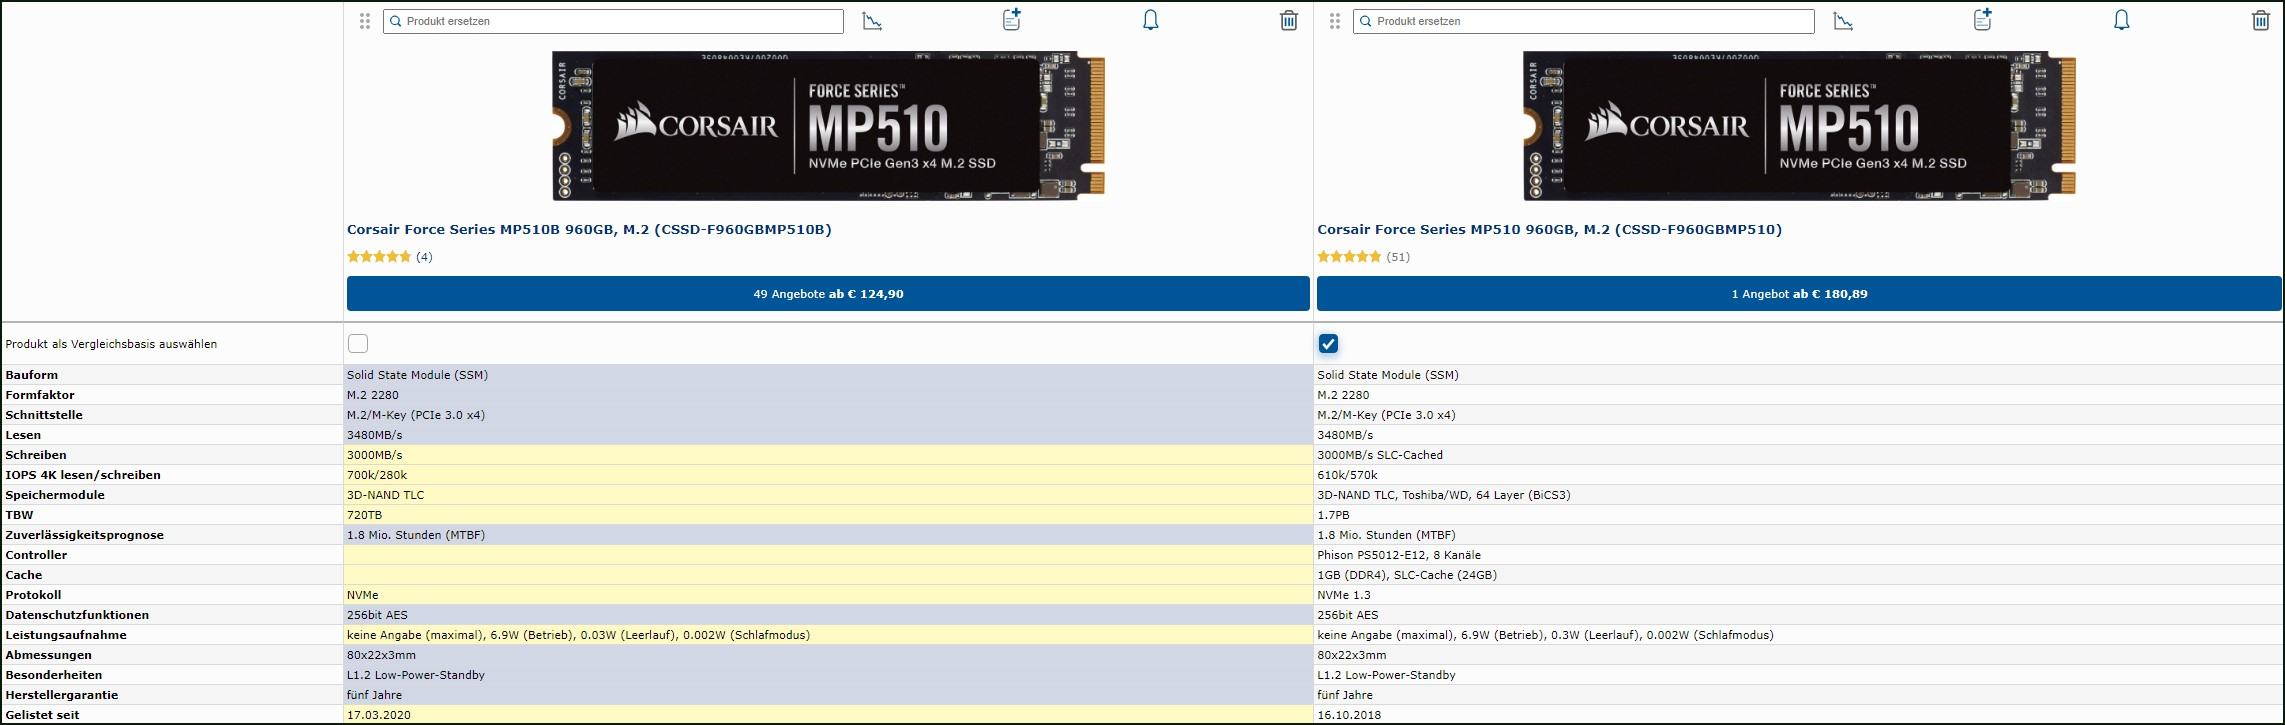Screen dimensions: 2285x725
Task: Click MP510B product image
Action: [x=829, y=126]
